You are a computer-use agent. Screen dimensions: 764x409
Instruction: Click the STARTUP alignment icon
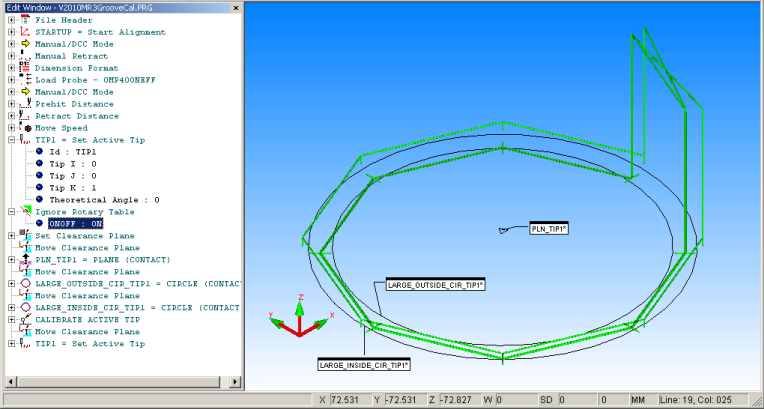click(25, 32)
